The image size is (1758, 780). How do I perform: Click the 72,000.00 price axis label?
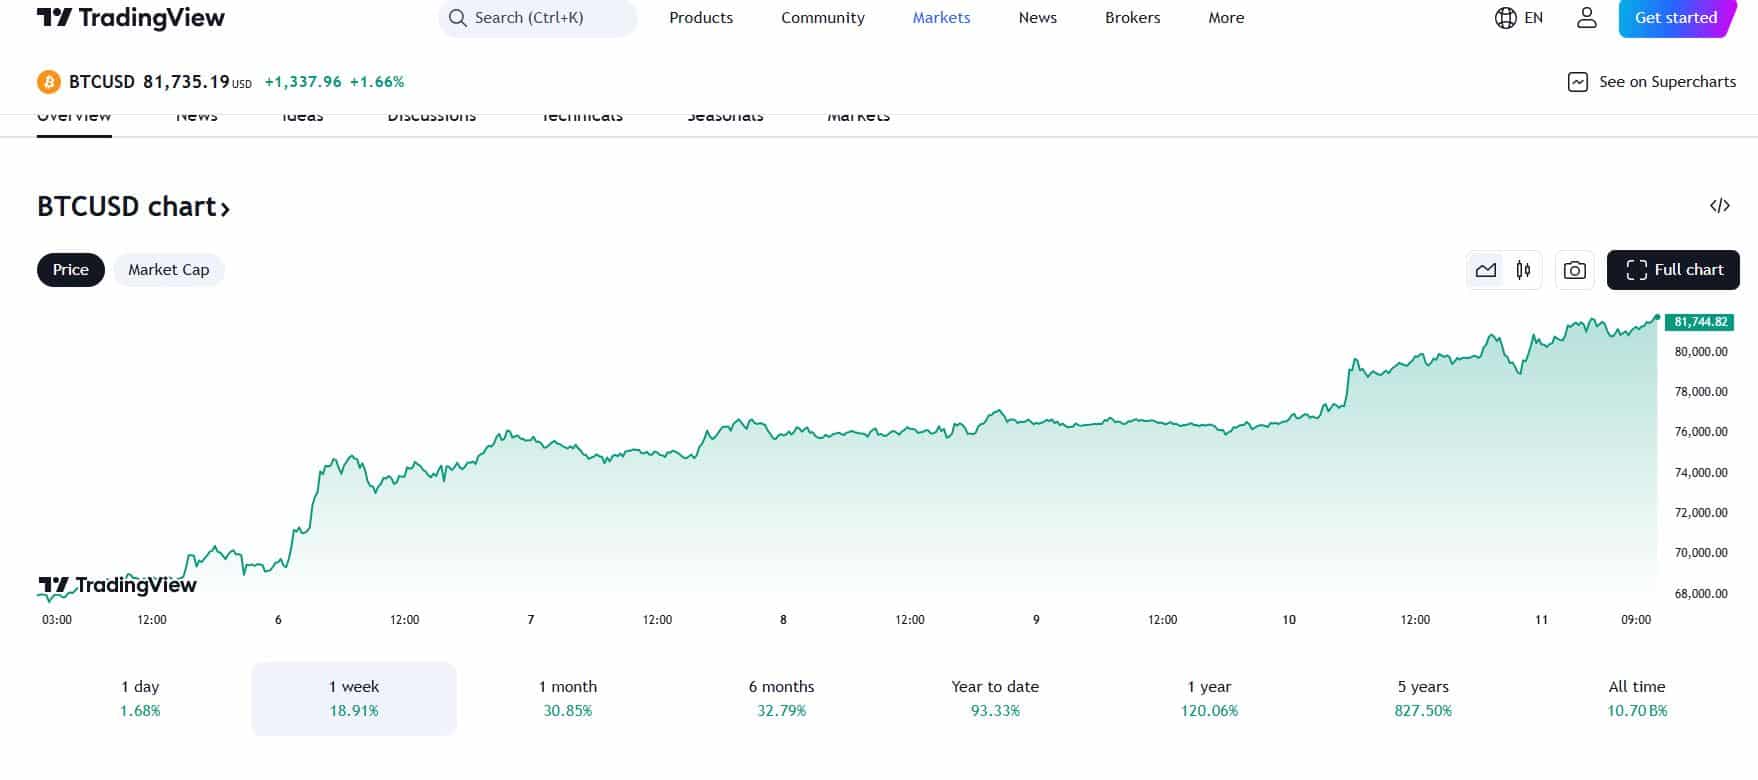click(x=1701, y=513)
